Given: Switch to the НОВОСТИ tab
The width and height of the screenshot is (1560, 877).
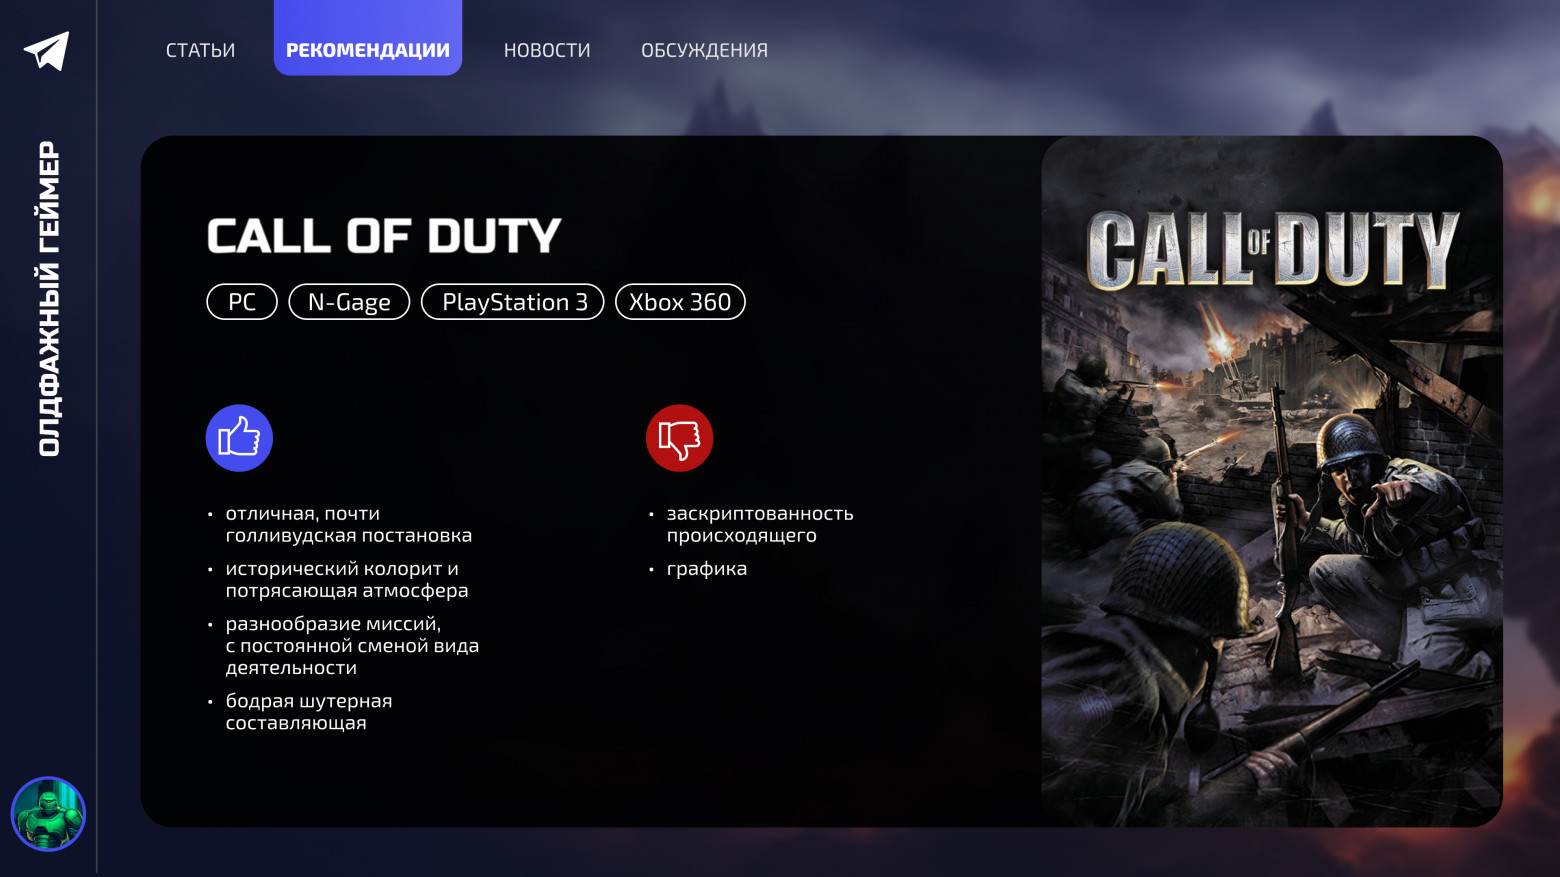Looking at the screenshot, I should pyautogui.click(x=547, y=49).
